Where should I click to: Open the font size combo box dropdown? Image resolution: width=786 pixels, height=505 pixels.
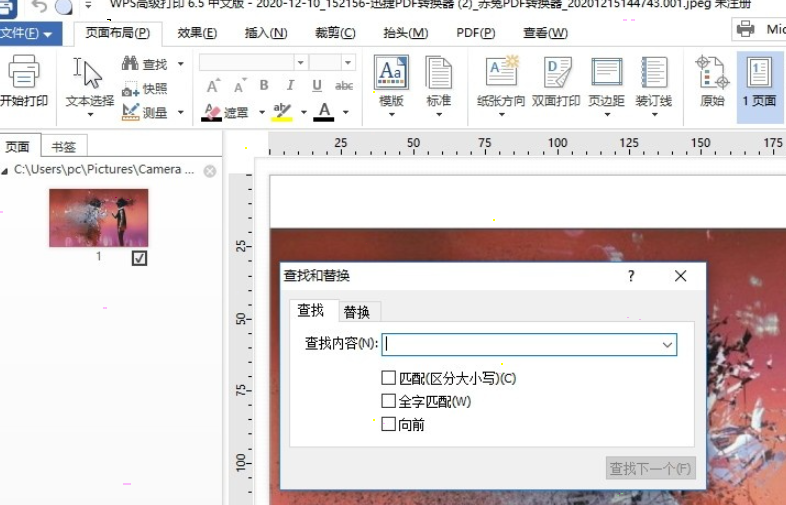pyautogui.click(x=348, y=63)
